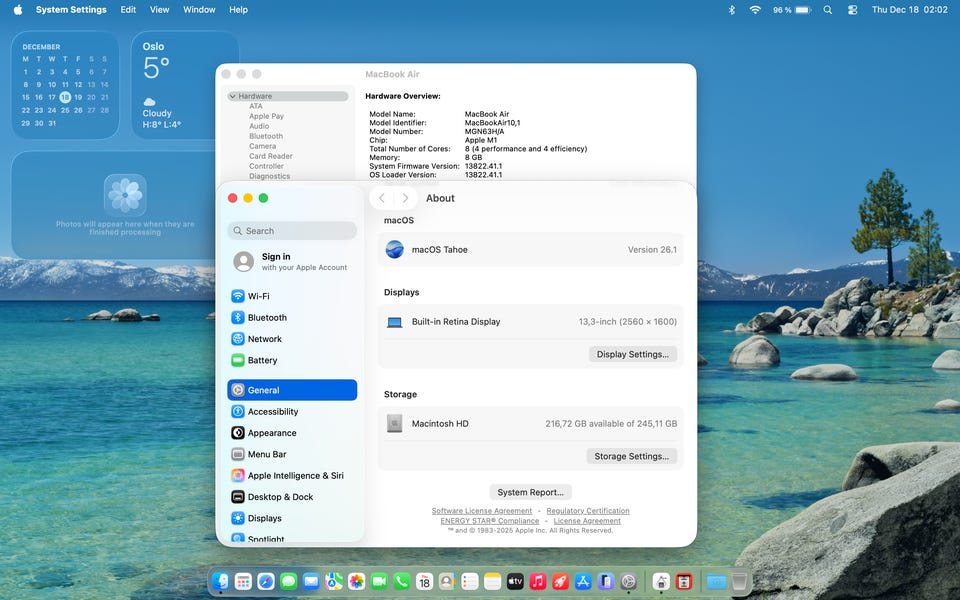Open the Apple menu
960x600 pixels.
[17, 10]
